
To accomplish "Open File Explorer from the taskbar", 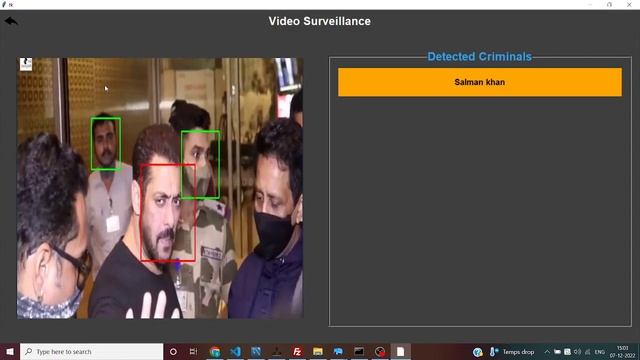I will click(318, 351).
